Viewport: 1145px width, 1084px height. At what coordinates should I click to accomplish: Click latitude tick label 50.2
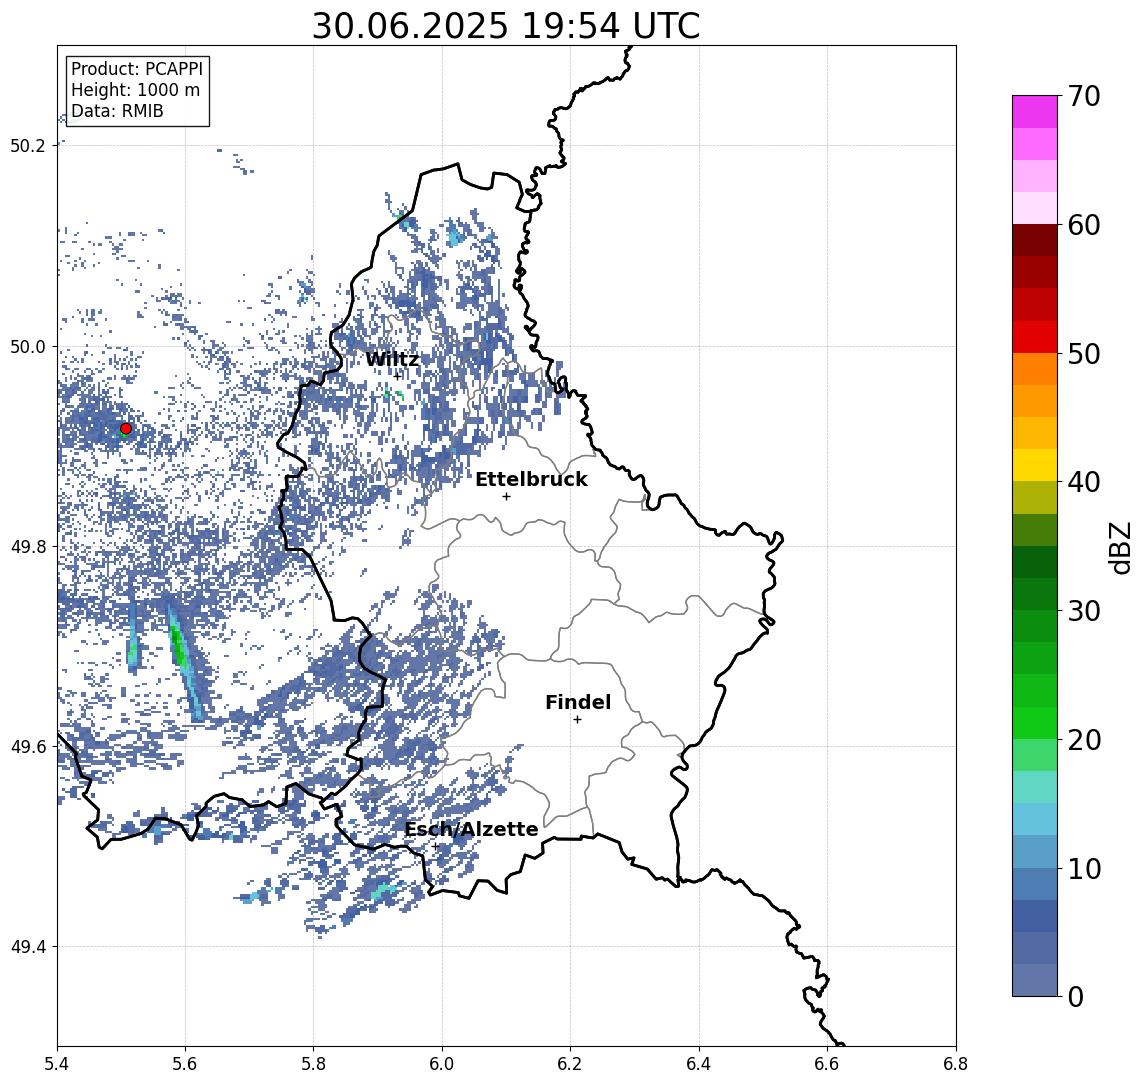[x=28, y=145]
